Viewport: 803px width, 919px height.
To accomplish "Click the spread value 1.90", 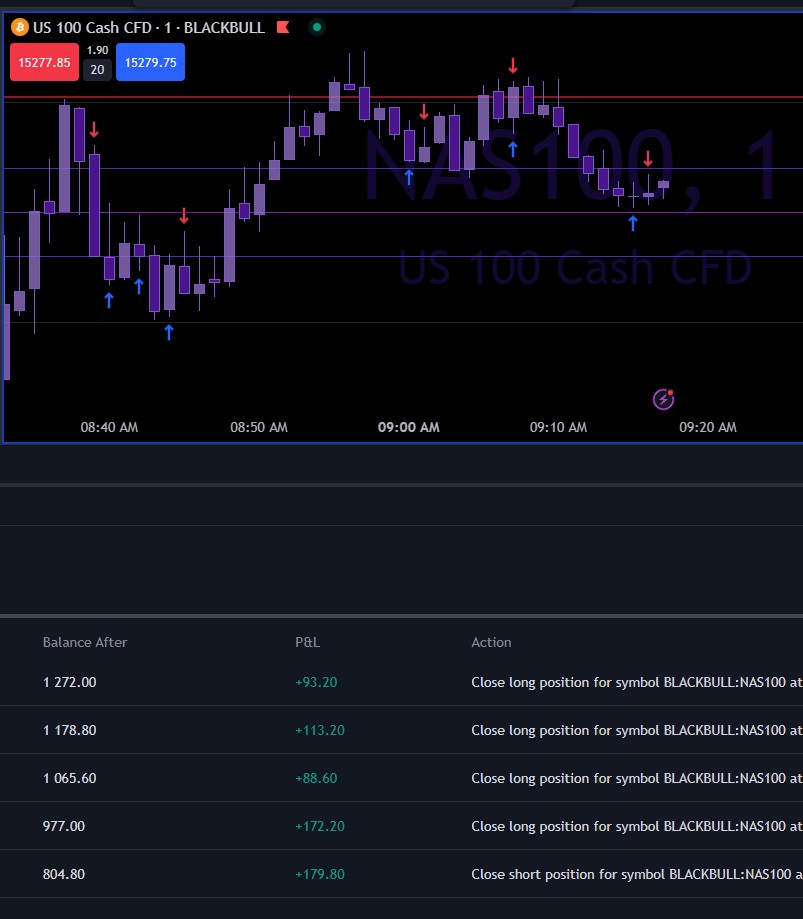I will 97,50.
